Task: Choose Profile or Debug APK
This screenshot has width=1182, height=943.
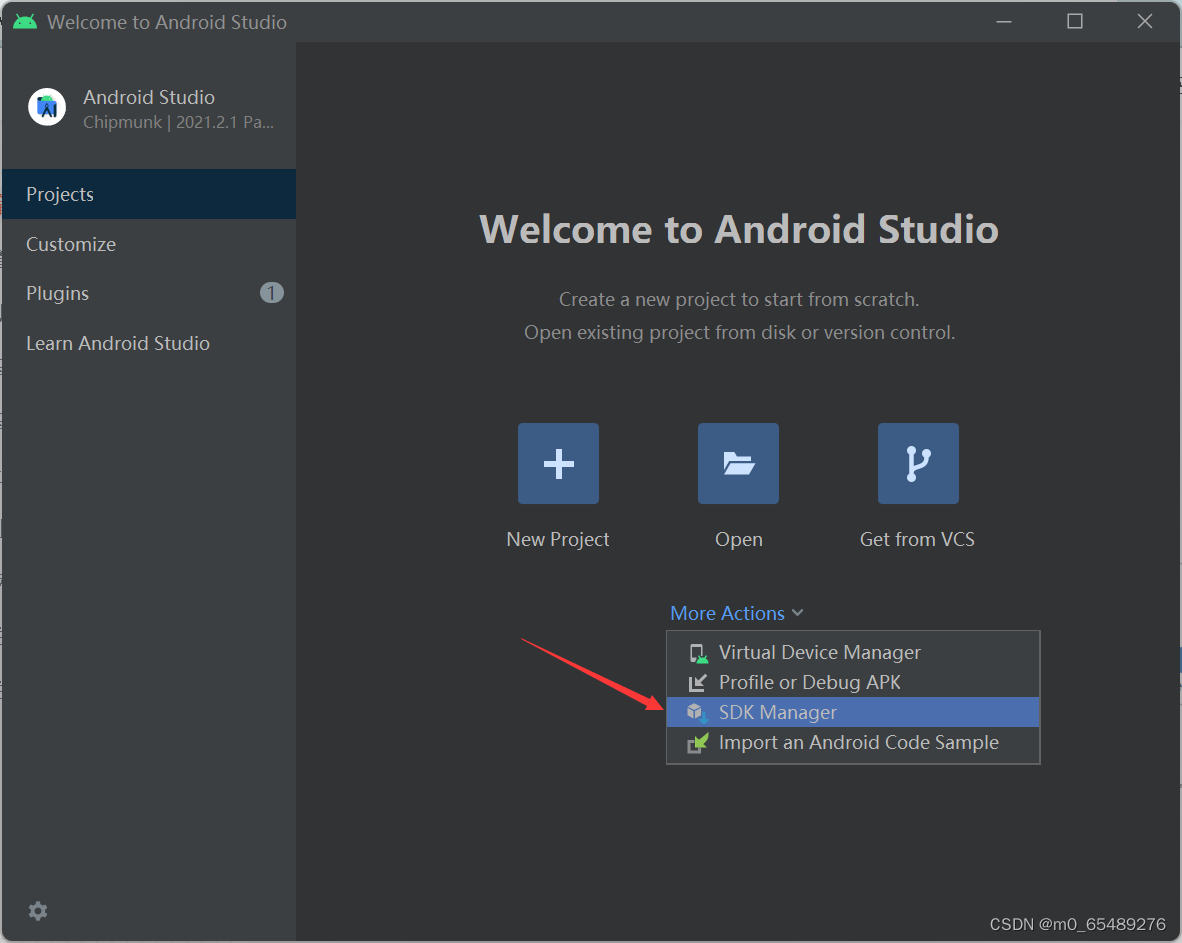Action: pos(853,683)
